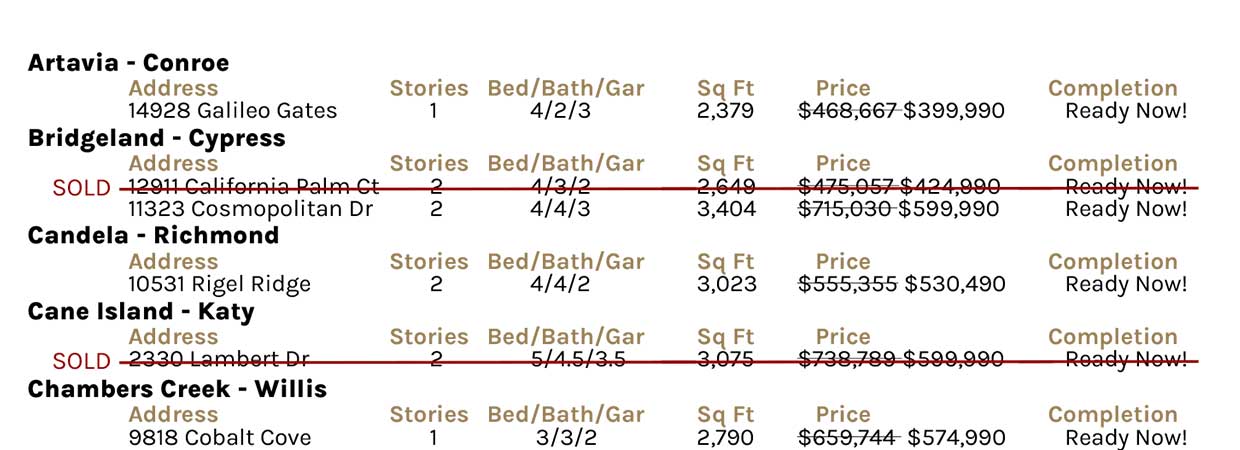Click the Sq Ft column header under Candela
The height and width of the screenshot is (450, 1240).
pos(725,262)
